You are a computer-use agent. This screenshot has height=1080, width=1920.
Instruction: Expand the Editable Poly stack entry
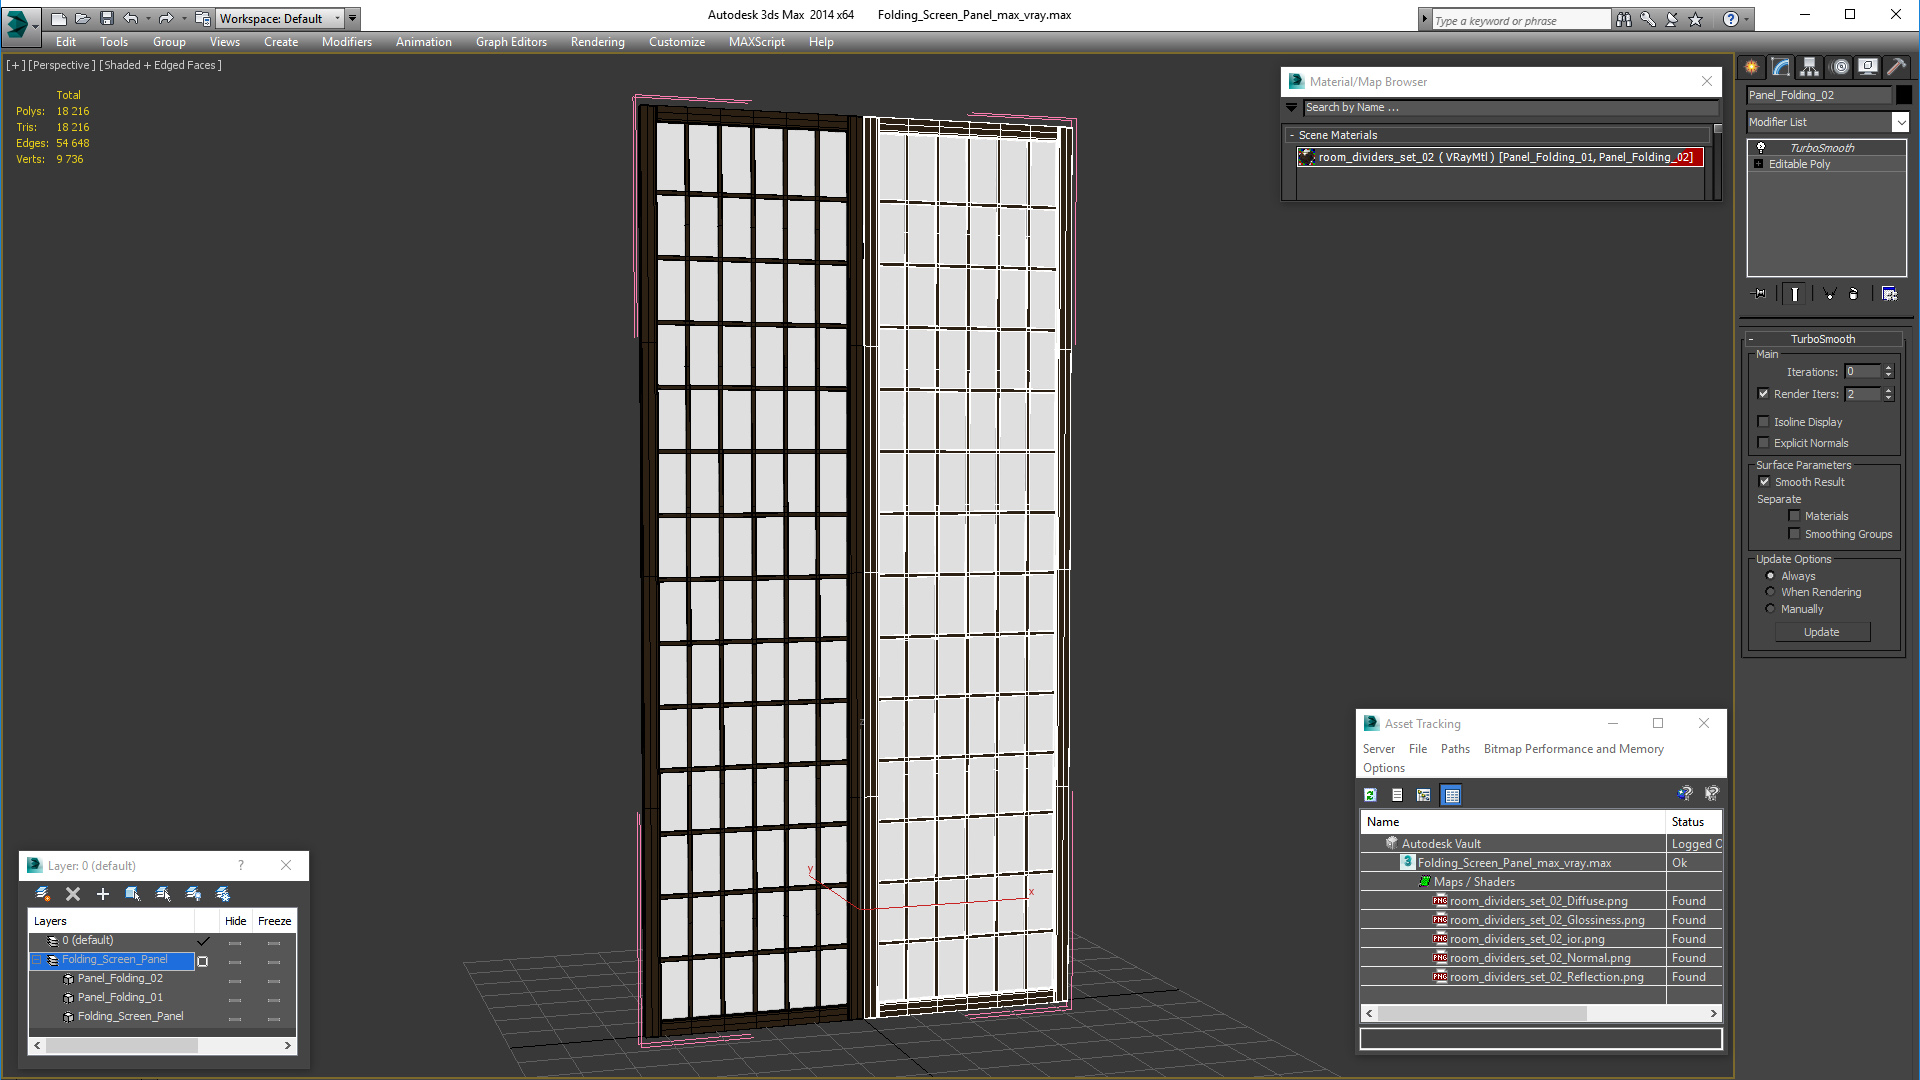pyautogui.click(x=1758, y=164)
